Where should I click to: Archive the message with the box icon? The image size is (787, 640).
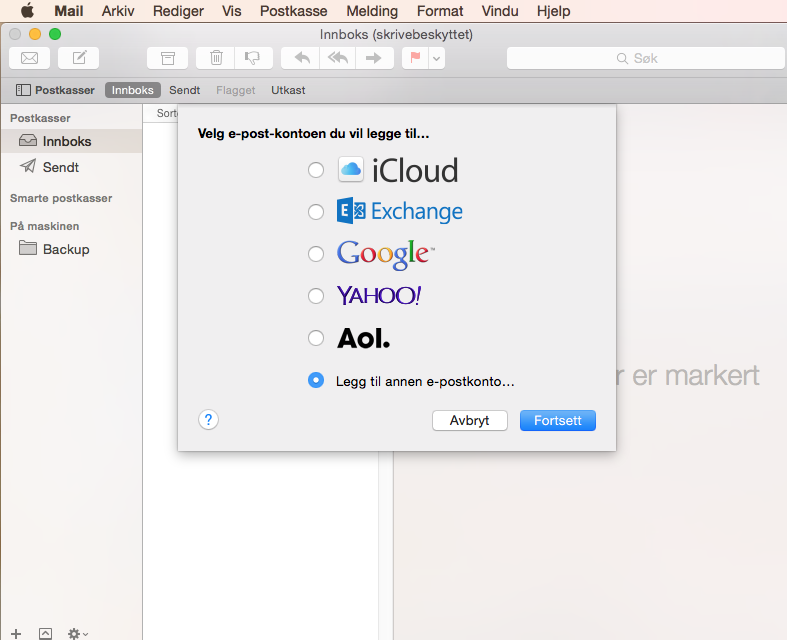(x=167, y=58)
